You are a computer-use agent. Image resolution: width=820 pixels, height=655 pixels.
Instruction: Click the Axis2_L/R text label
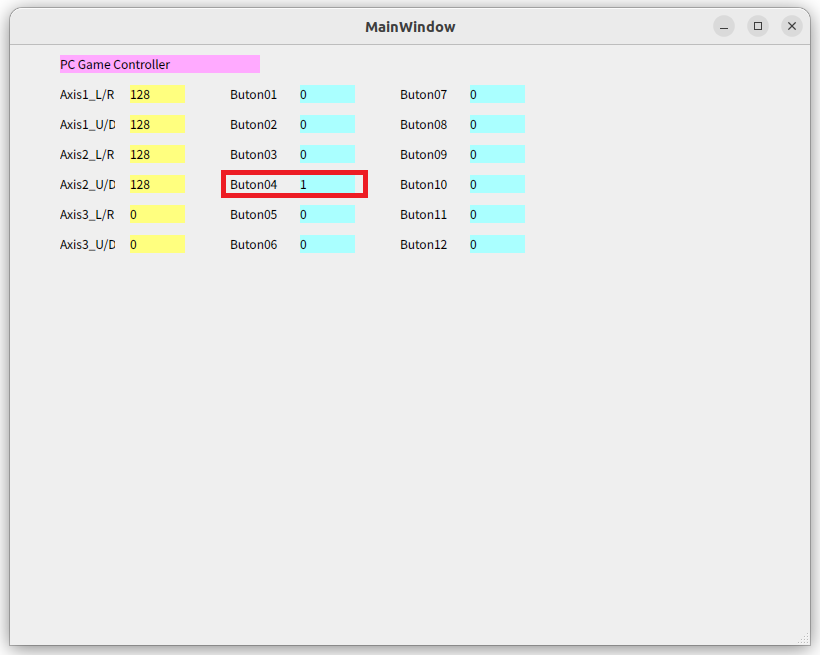[x=86, y=154]
